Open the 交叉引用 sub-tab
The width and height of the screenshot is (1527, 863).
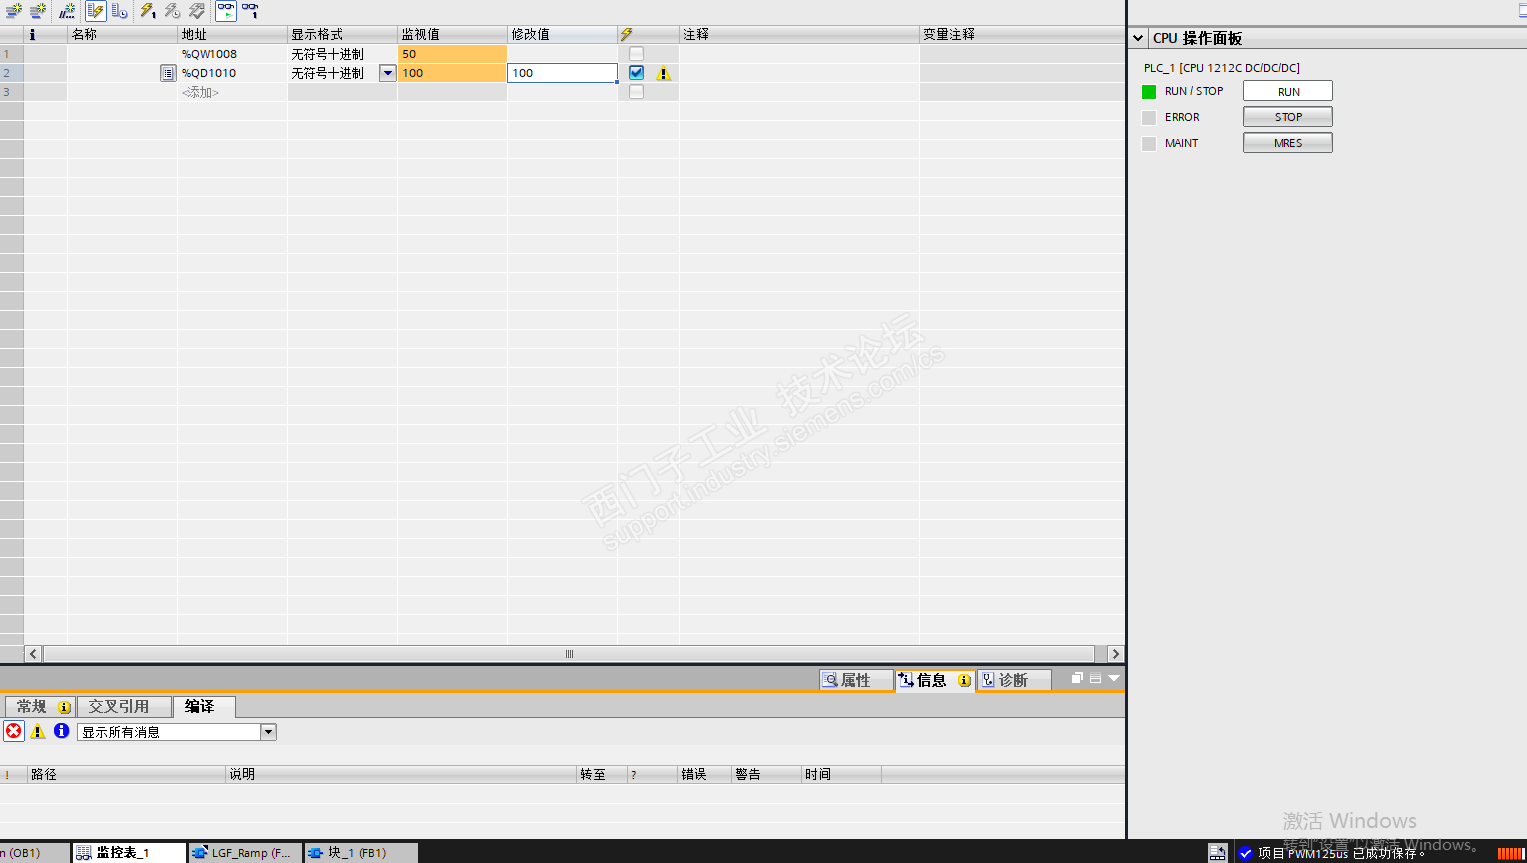(124, 707)
